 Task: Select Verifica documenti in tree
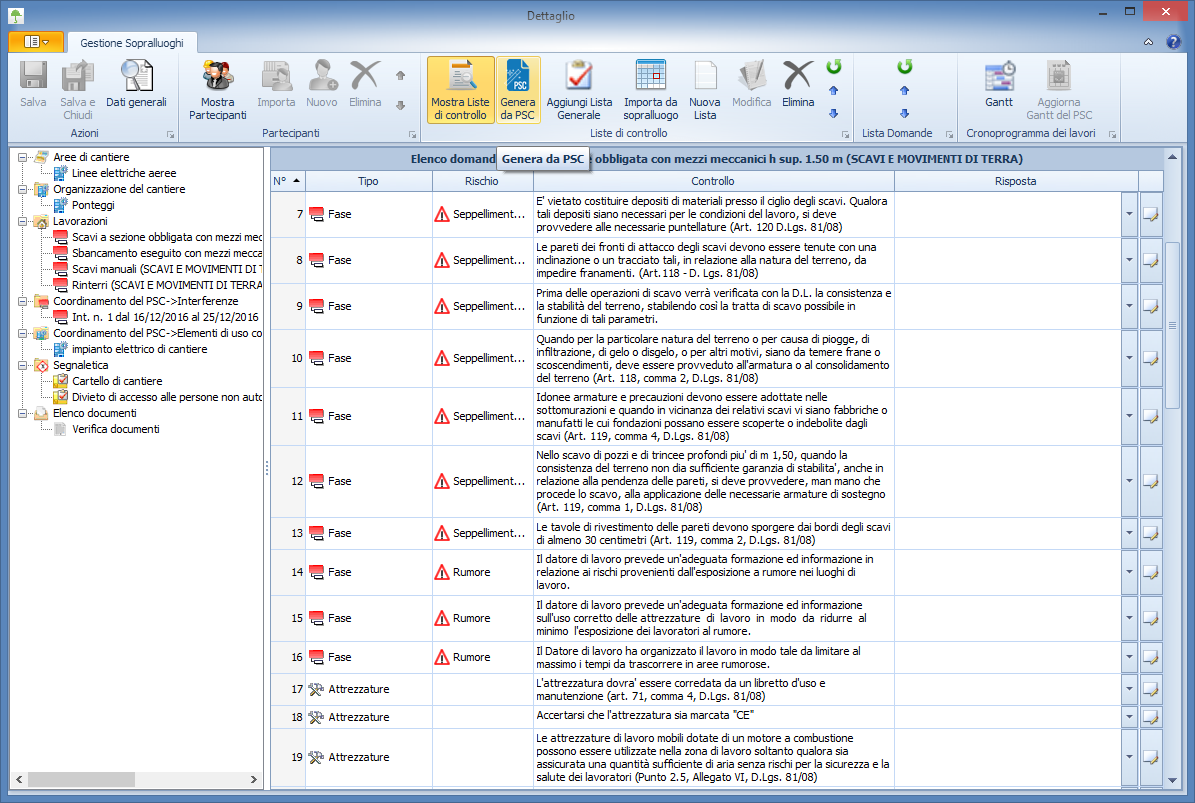click(x=115, y=429)
